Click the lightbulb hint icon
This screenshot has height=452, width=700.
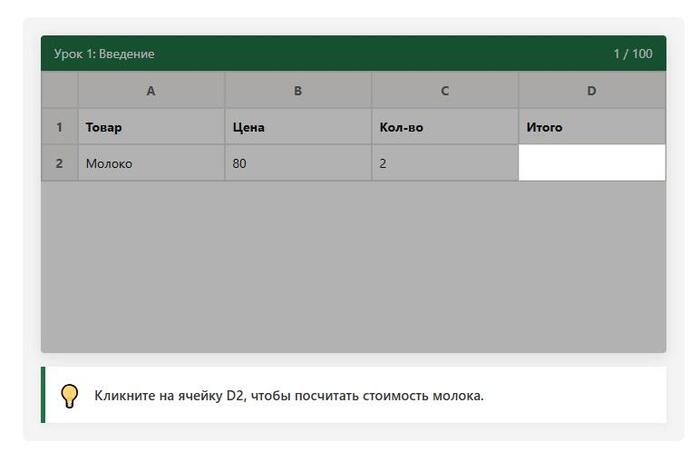(69, 396)
